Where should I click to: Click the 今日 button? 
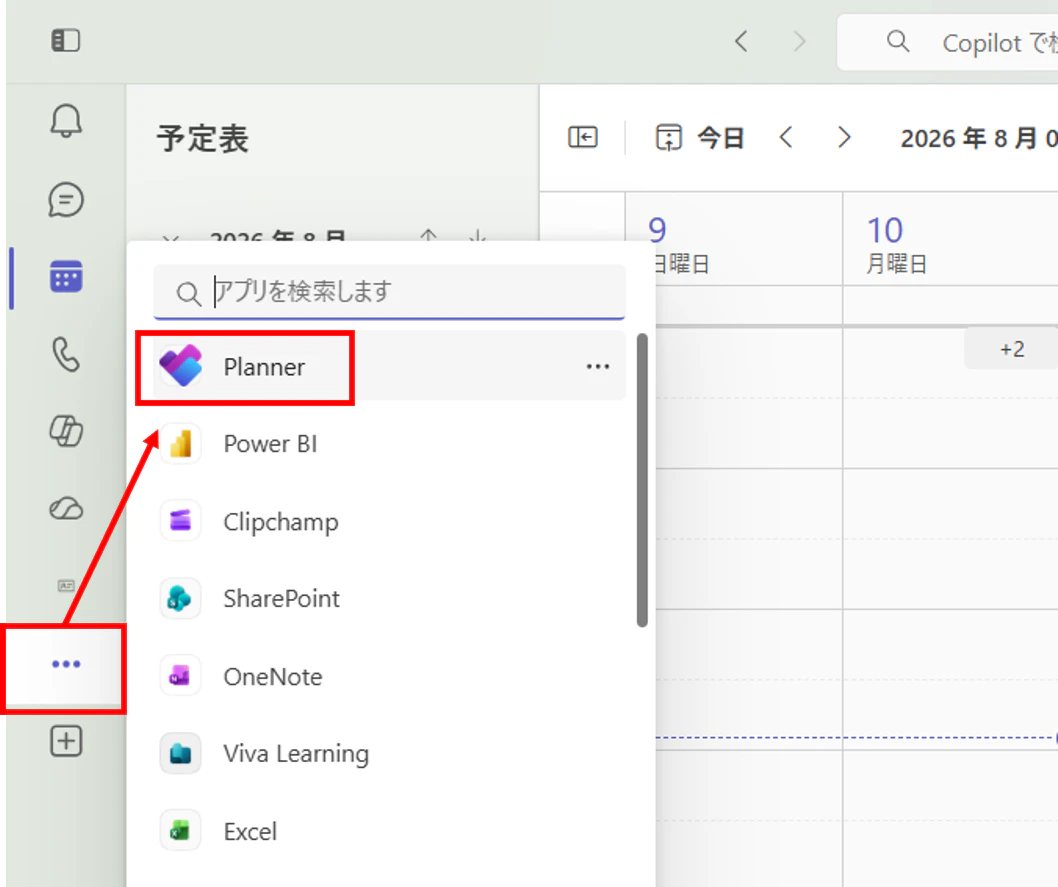pyautogui.click(x=700, y=138)
